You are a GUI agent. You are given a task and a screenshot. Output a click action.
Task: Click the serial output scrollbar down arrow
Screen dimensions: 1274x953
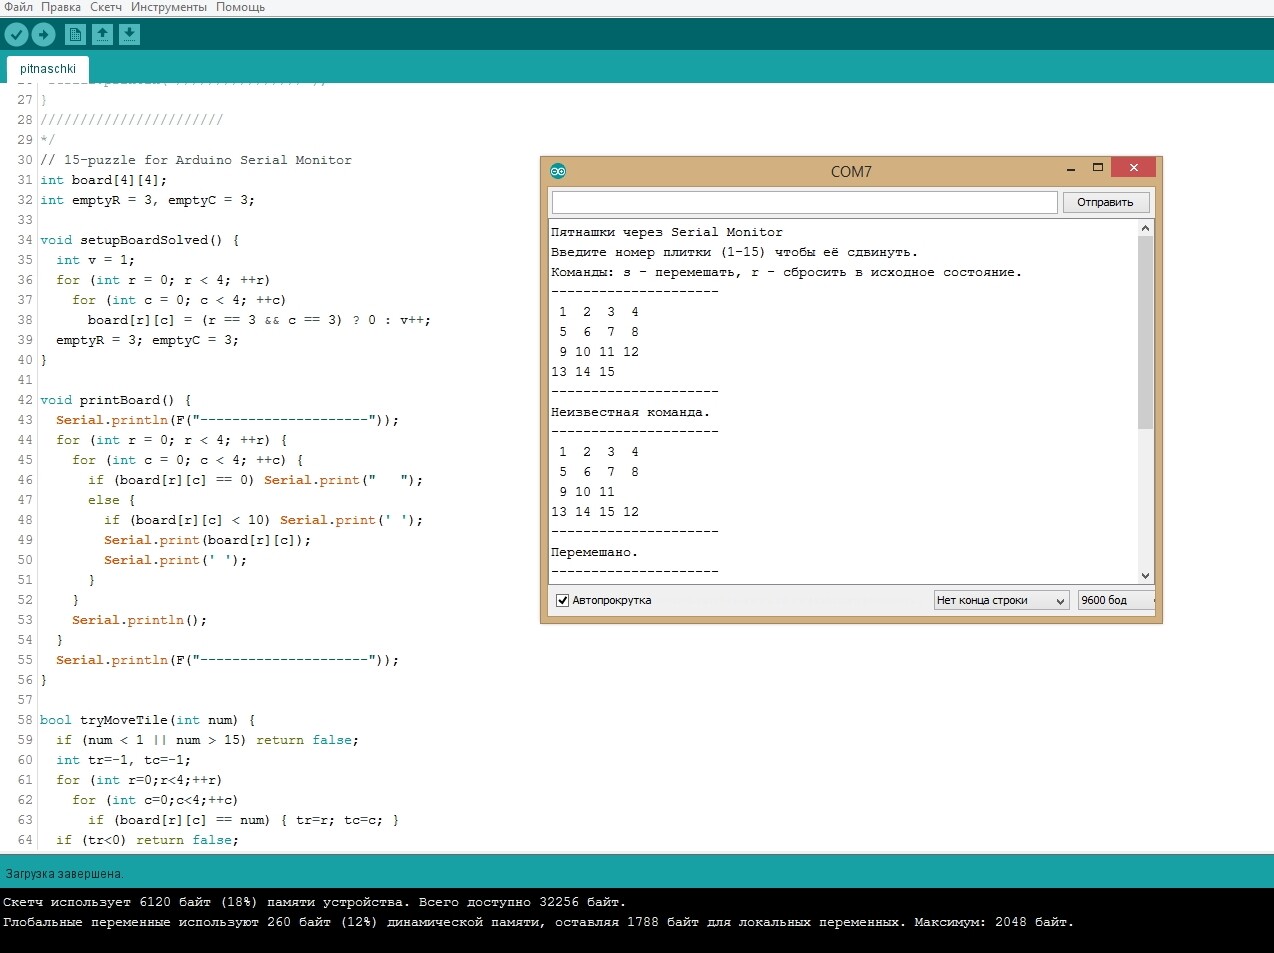tap(1146, 576)
